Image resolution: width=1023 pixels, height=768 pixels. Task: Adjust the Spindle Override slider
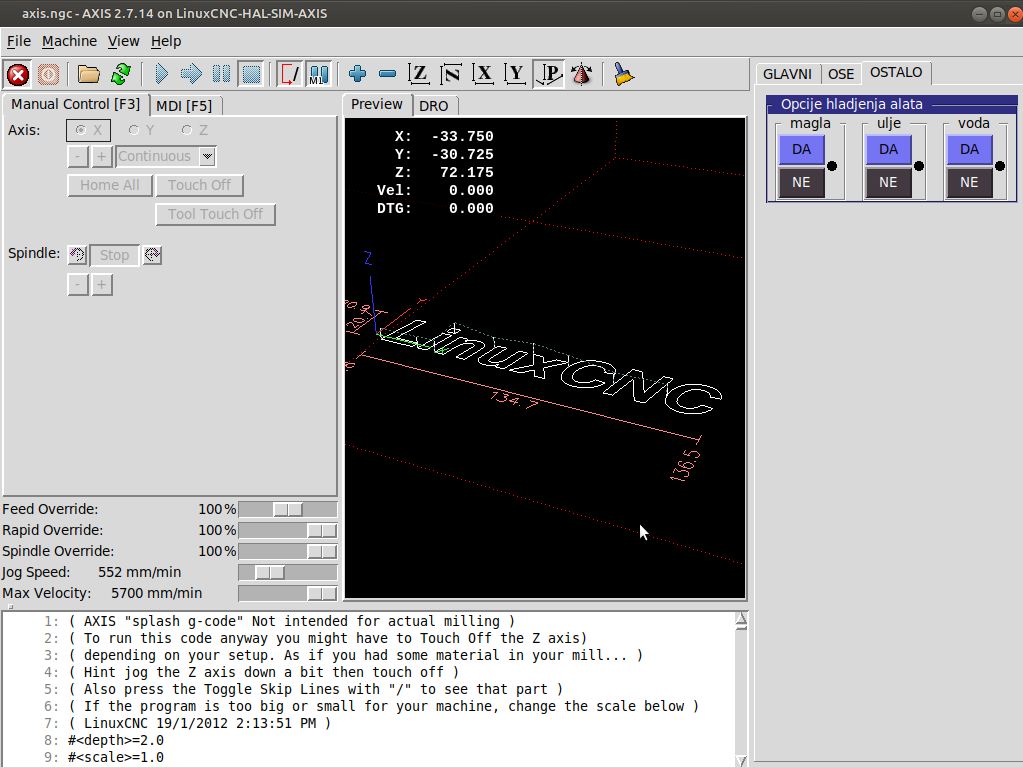click(288, 551)
